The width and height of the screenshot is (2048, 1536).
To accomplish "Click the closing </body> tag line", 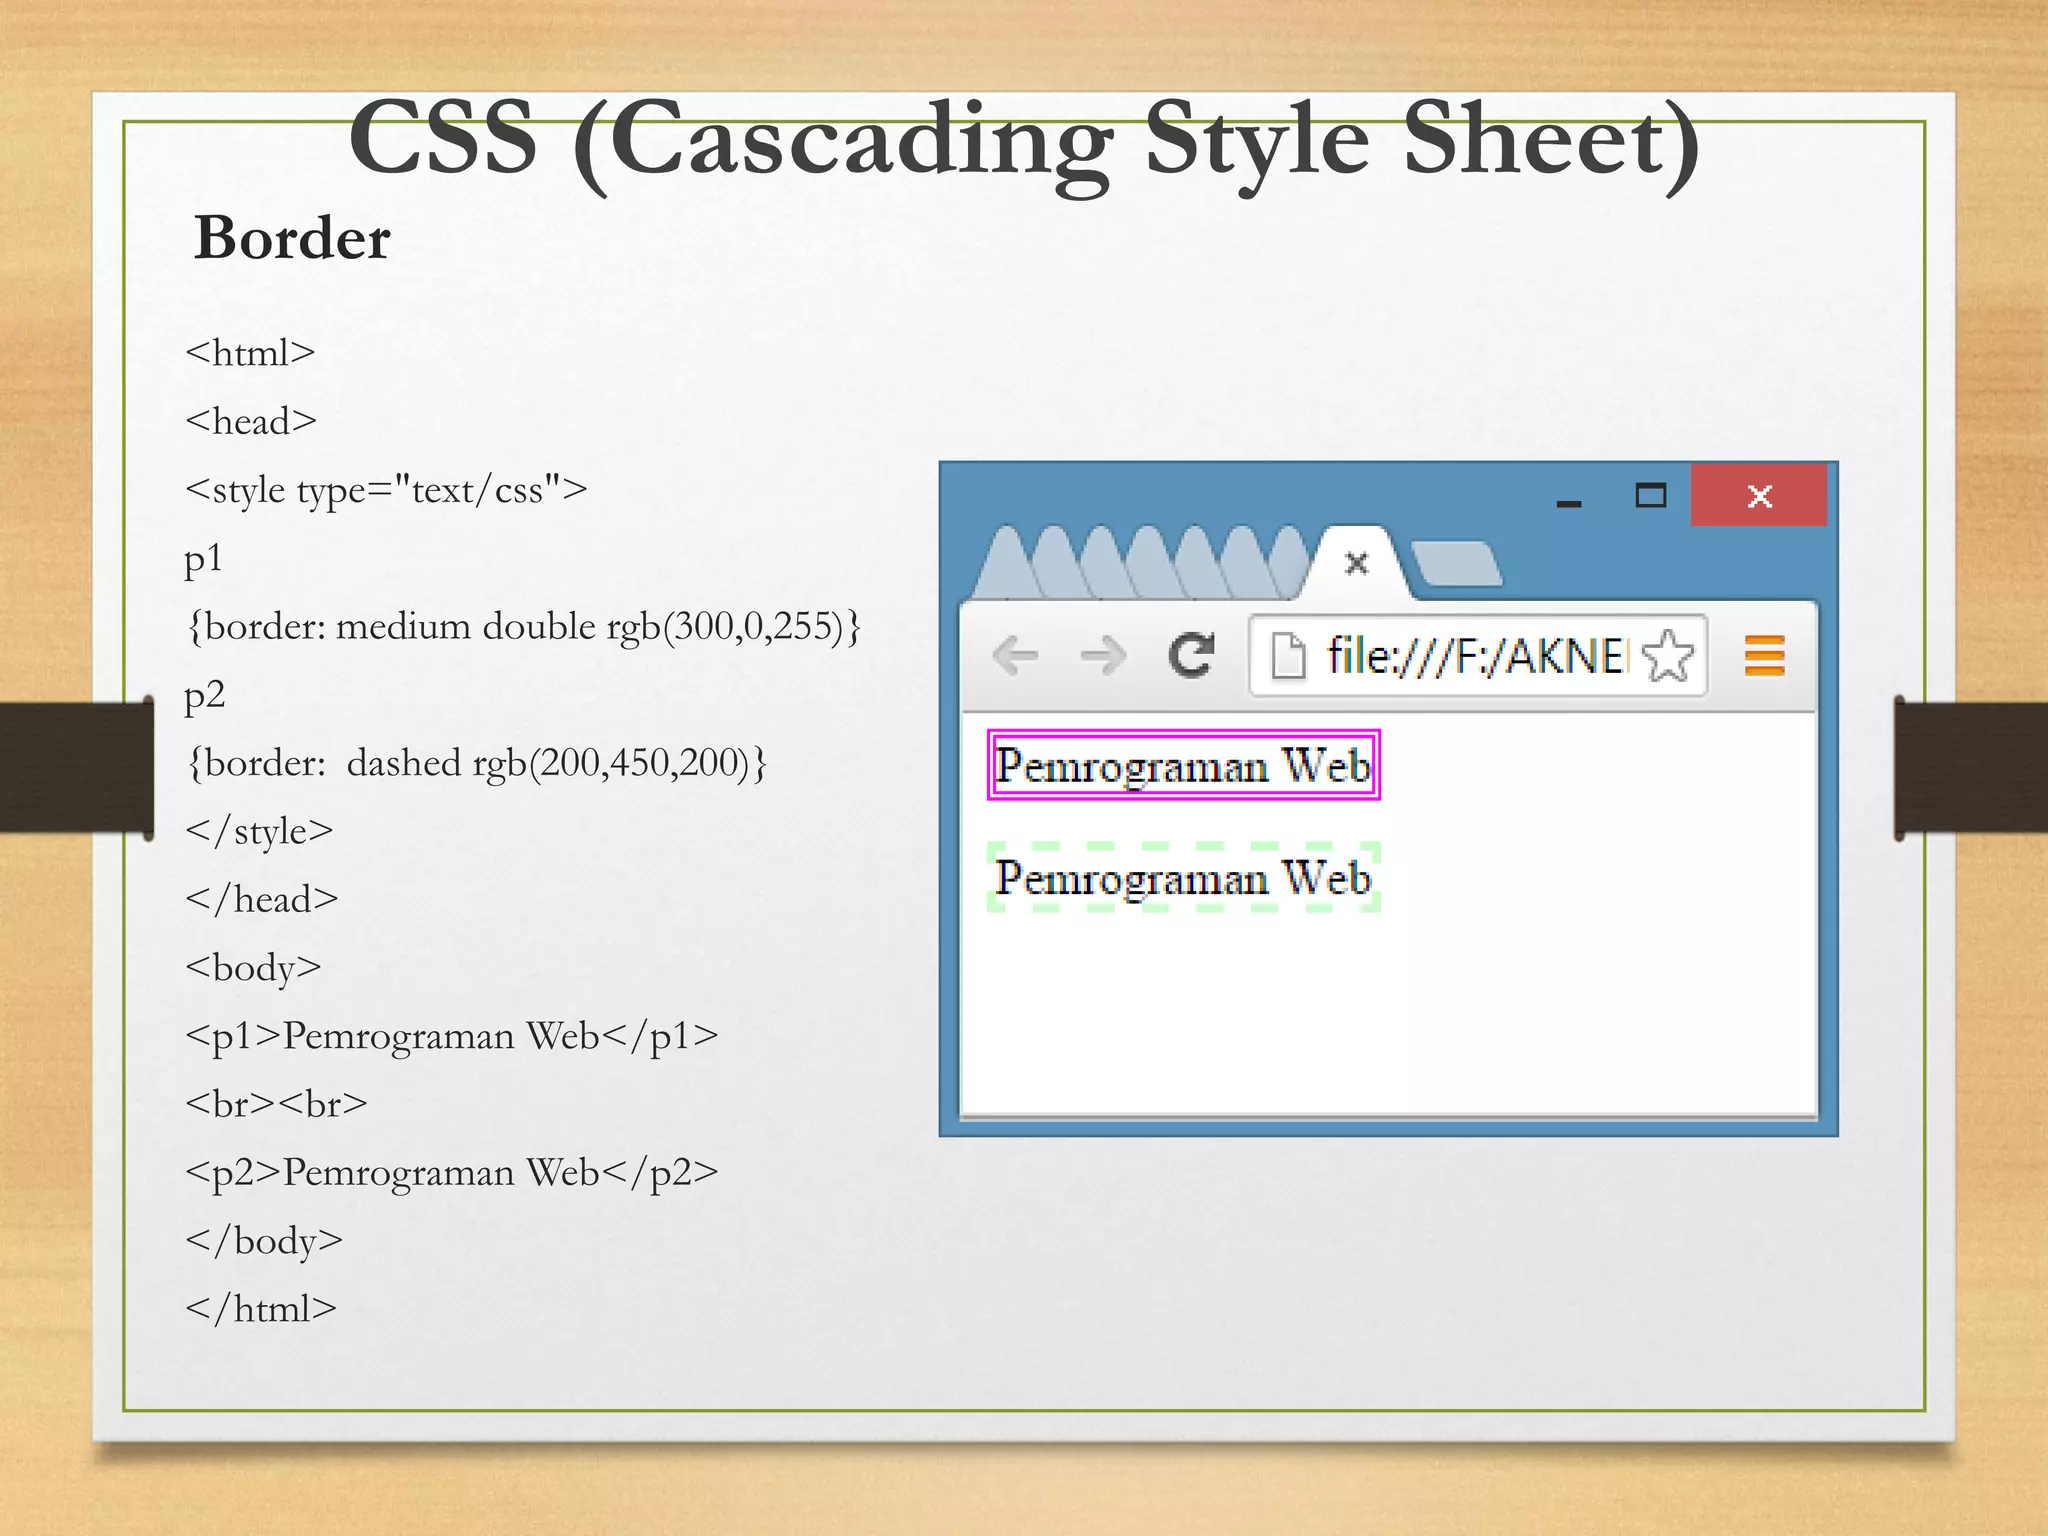I will click(264, 1241).
